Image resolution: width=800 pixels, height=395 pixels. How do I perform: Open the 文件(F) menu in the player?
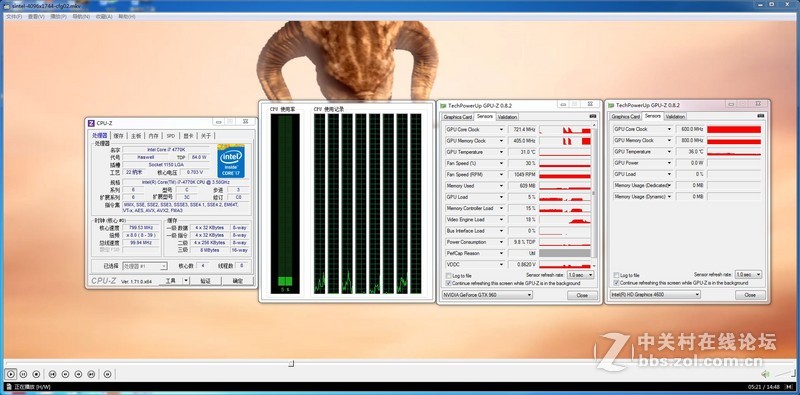[x=14, y=16]
